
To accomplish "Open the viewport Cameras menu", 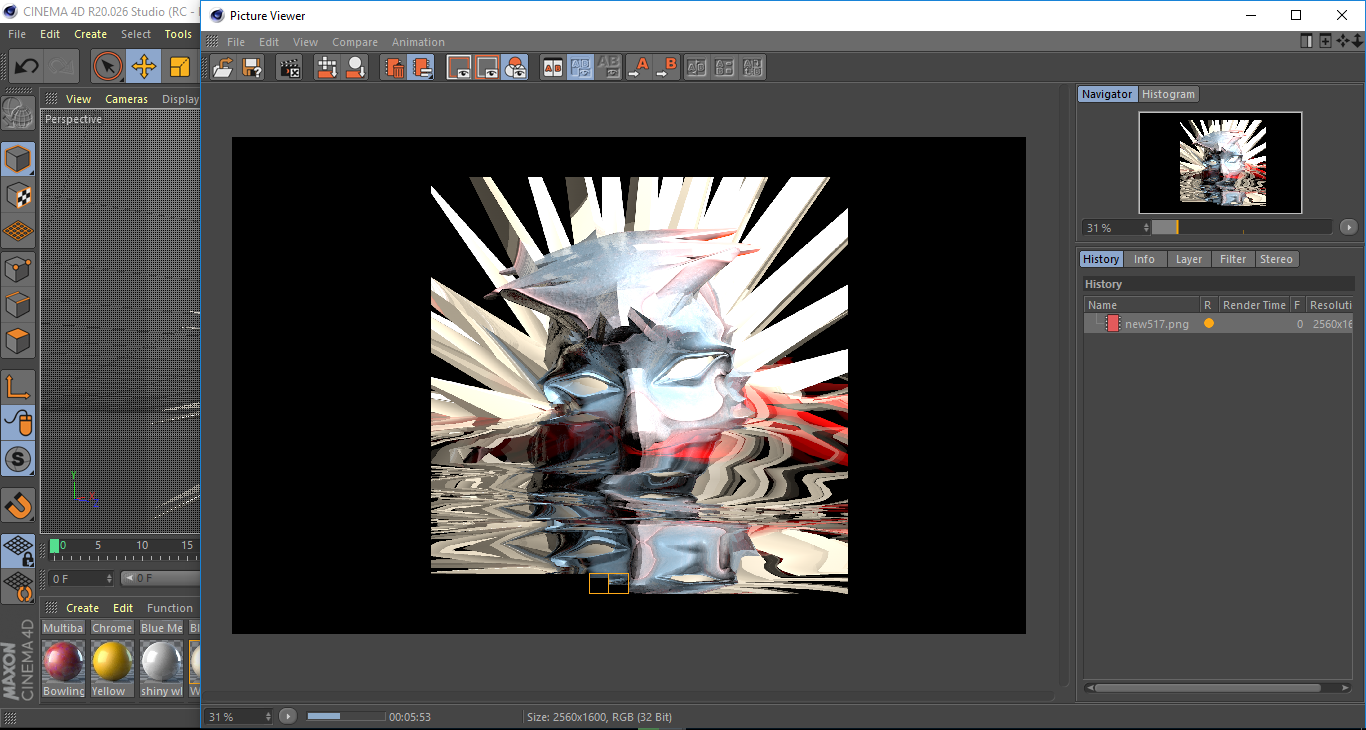I will click(x=126, y=99).
